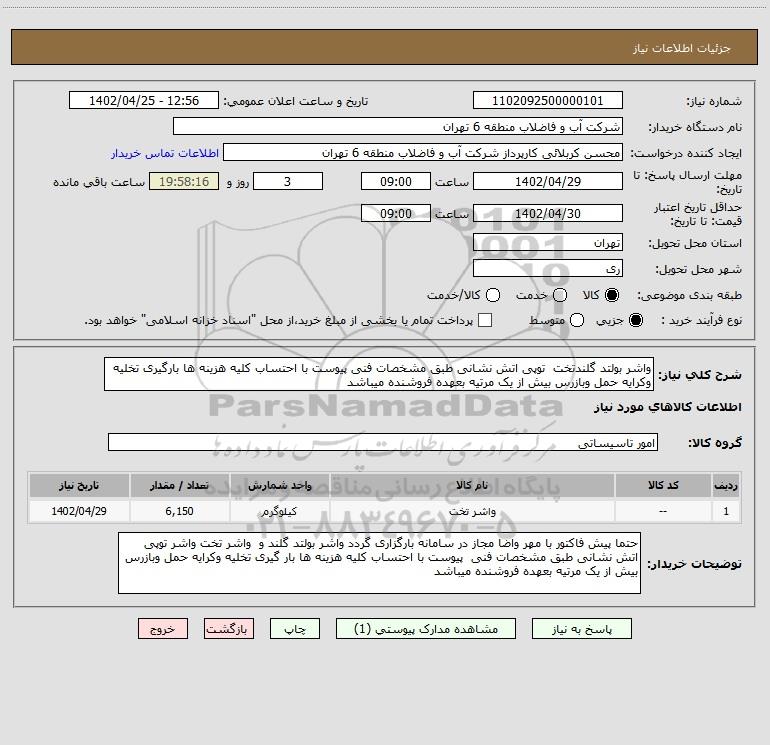The height and width of the screenshot is (745, 770).
Task: Select the کالا/خدمت radio button
Action: (493, 295)
